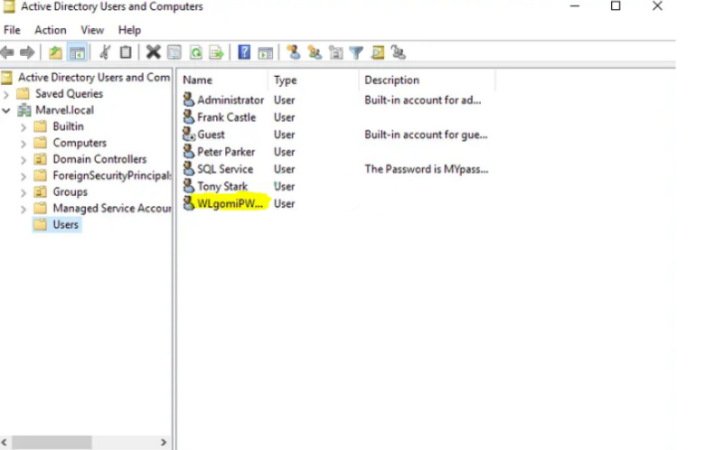Create a new user via the toolbar icon

[293, 52]
